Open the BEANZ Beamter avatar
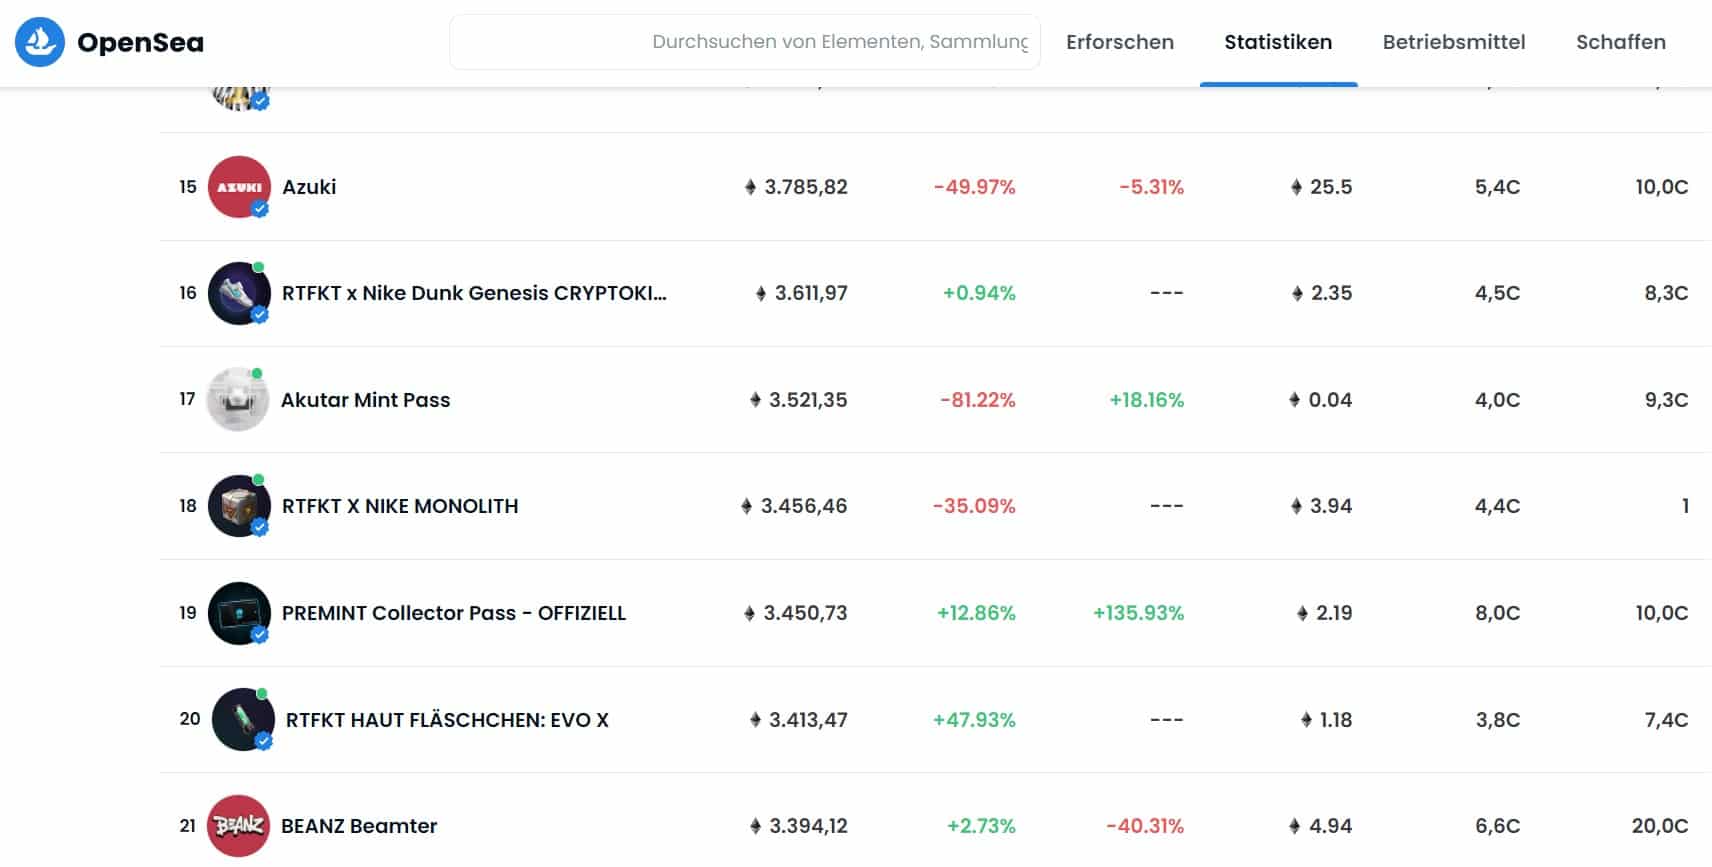 coord(238,826)
